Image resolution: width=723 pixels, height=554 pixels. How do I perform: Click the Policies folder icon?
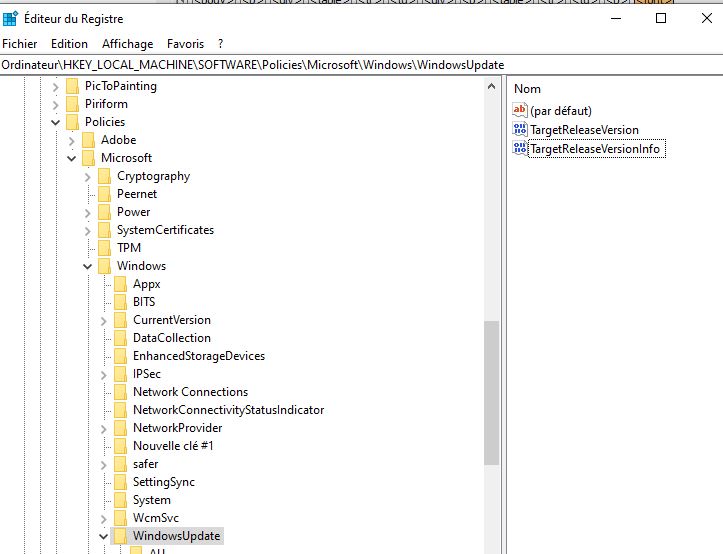72,122
